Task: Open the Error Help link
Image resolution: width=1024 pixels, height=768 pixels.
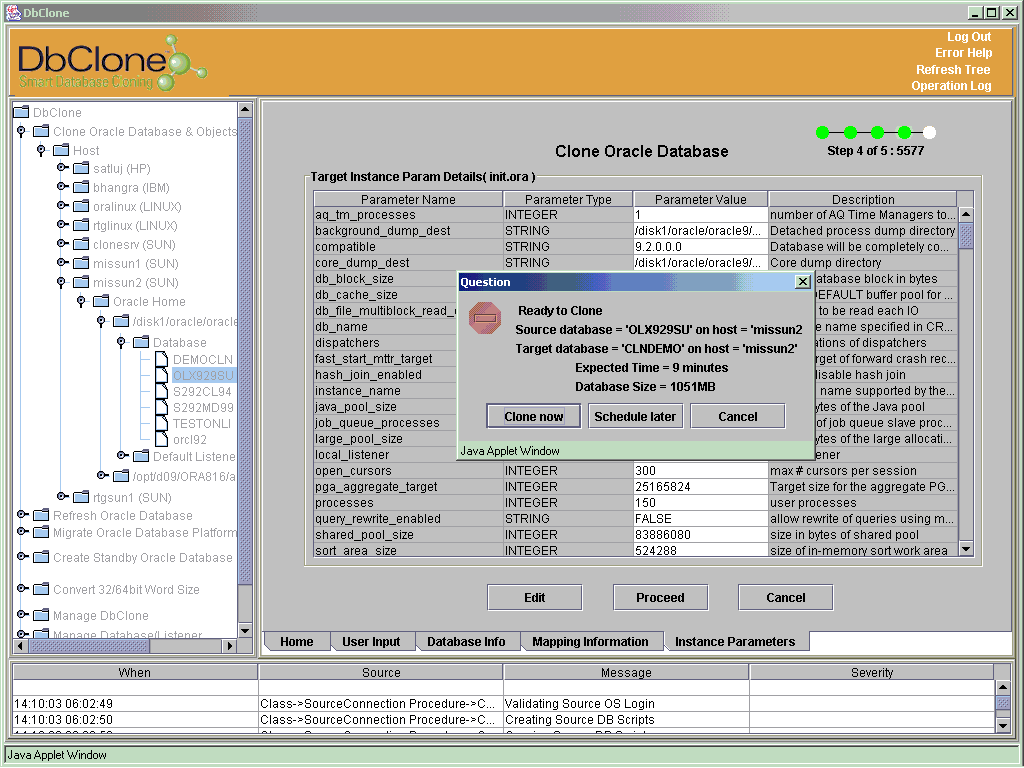Action: [963, 53]
